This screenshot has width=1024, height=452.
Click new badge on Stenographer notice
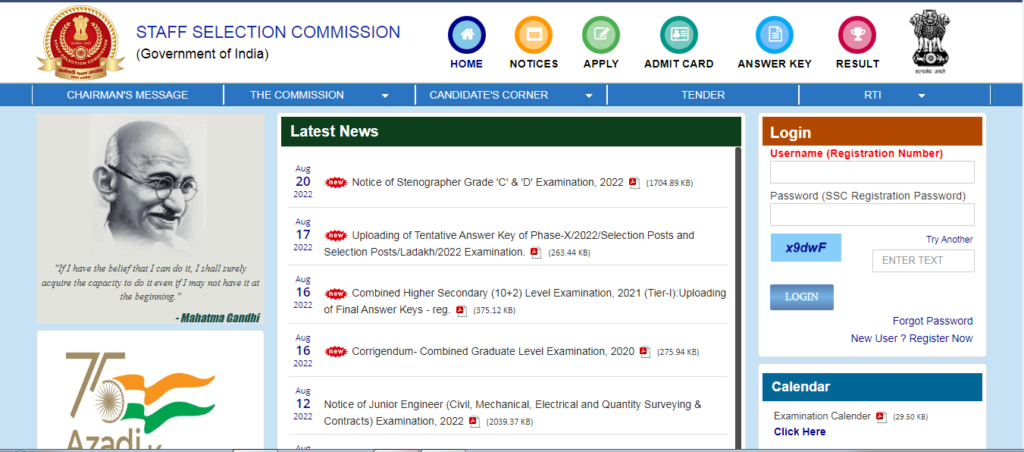(x=336, y=183)
